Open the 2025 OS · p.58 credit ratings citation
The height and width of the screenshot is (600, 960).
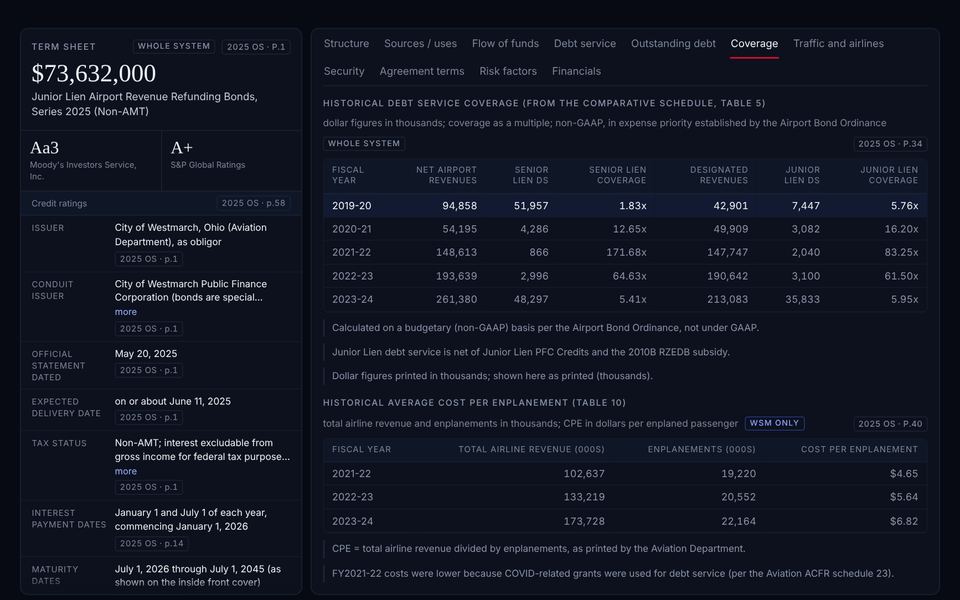coord(253,203)
